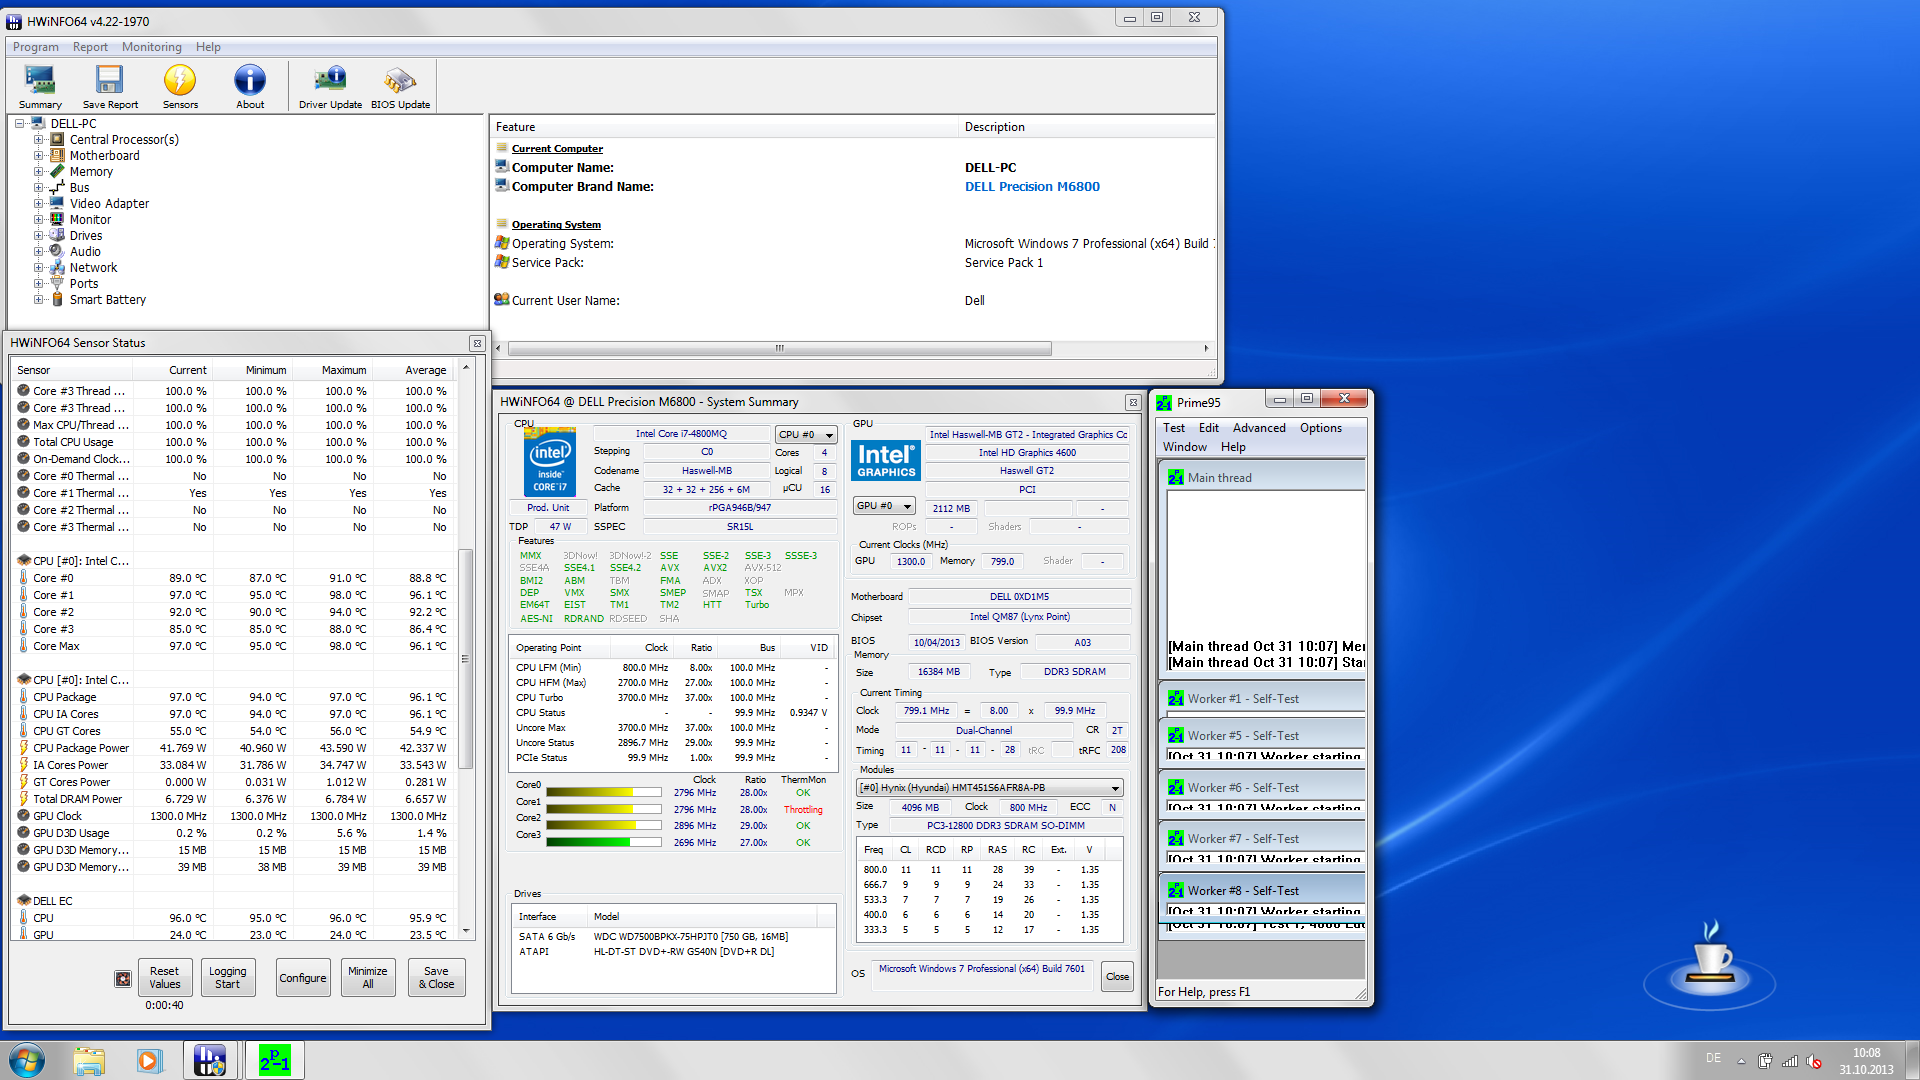
Task: Open the Monitoring menu
Action: point(151,47)
